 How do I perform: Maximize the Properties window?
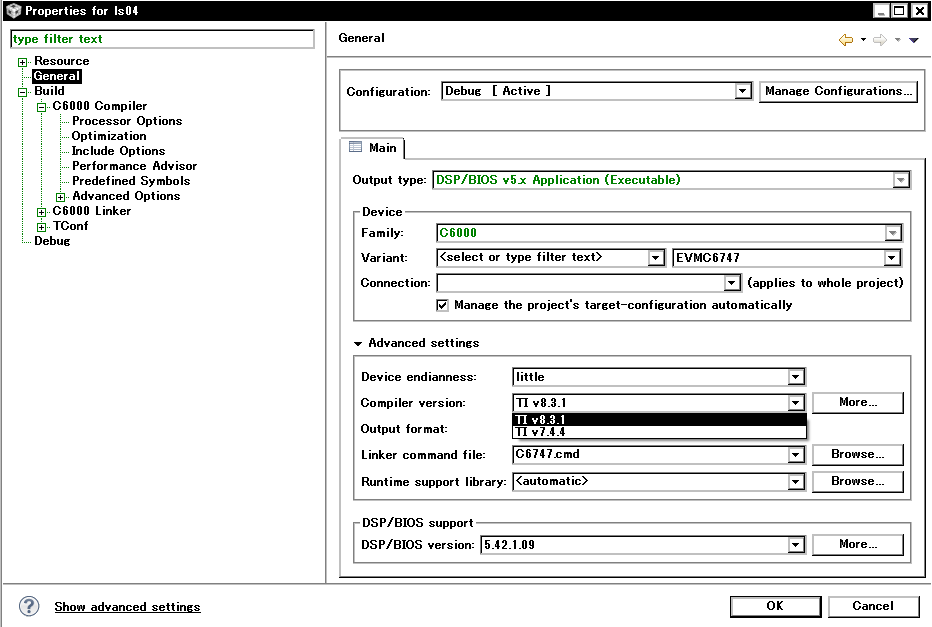click(x=900, y=11)
